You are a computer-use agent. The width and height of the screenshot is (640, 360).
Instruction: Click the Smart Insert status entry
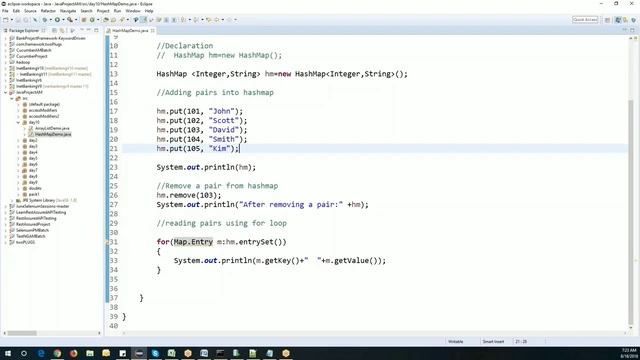tap(493, 342)
